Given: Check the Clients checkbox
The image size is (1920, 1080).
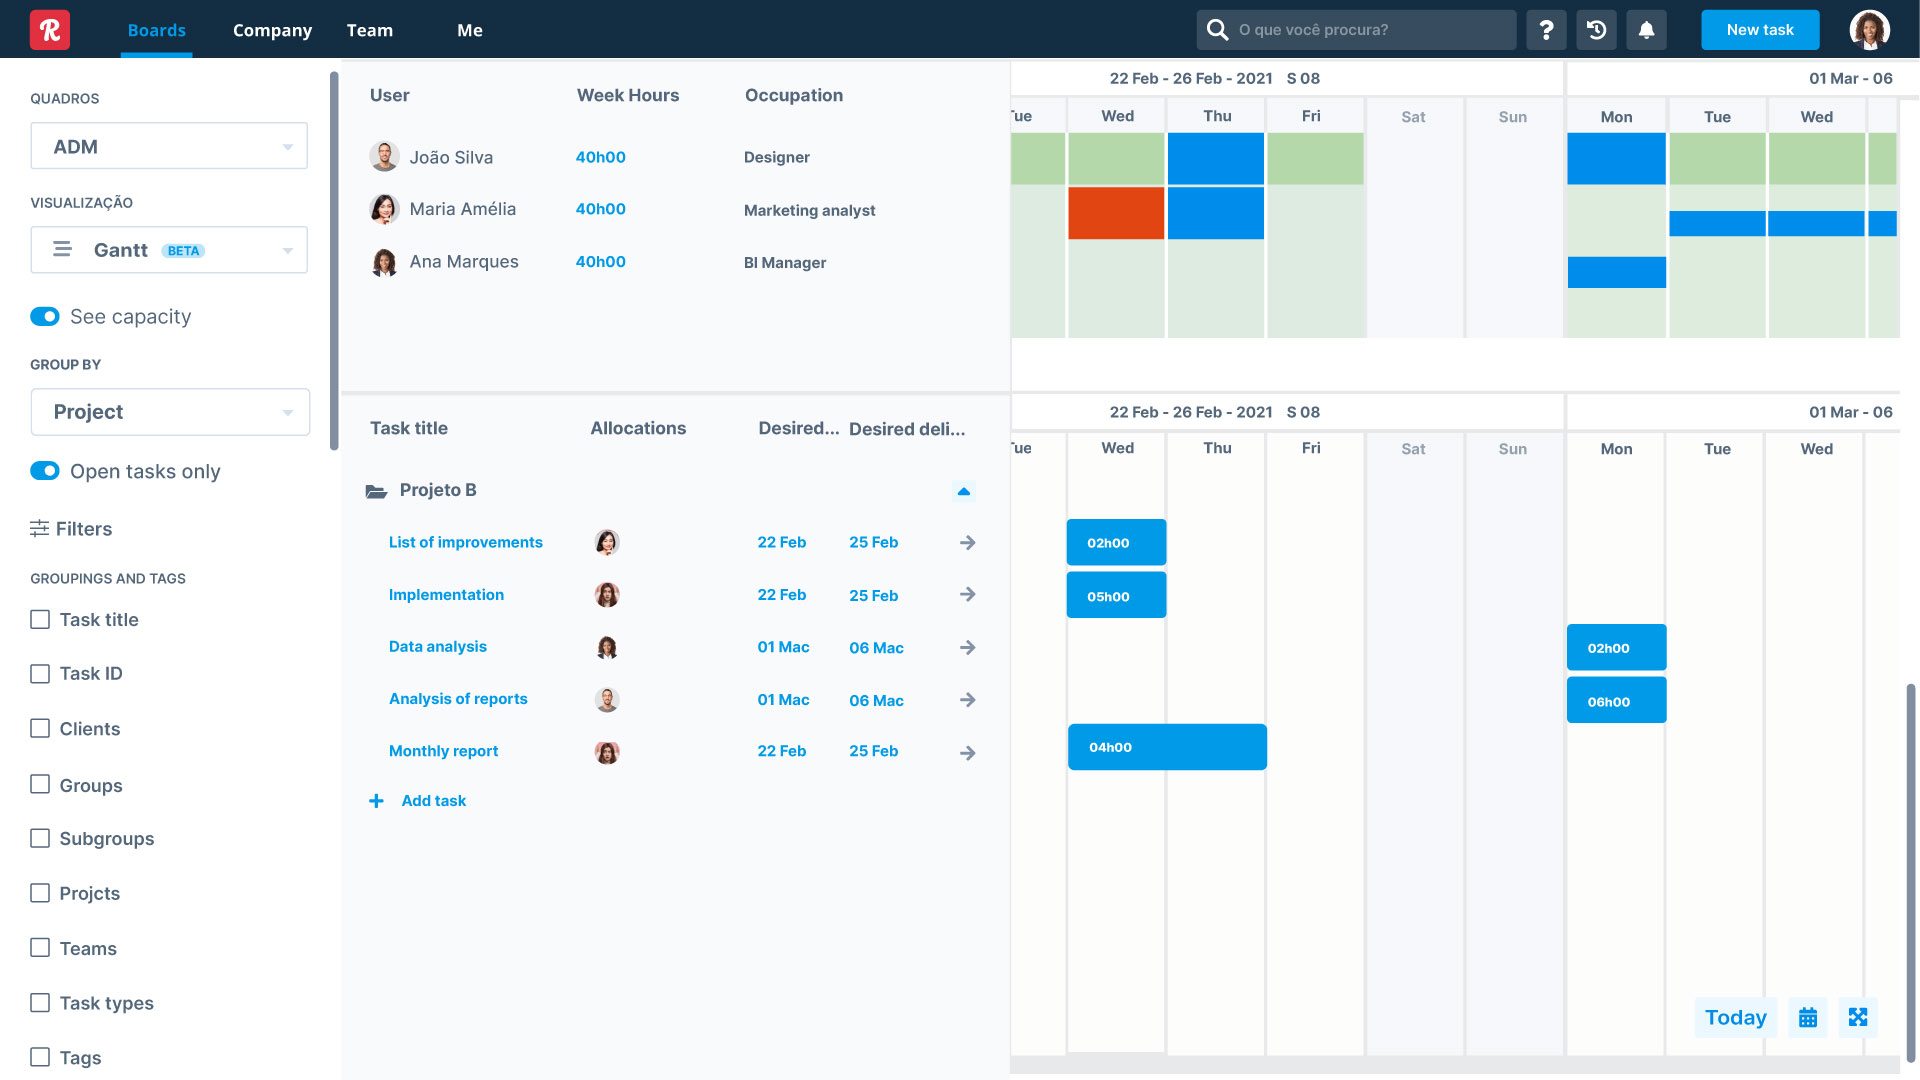Looking at the screenshot, I should 40,729.
